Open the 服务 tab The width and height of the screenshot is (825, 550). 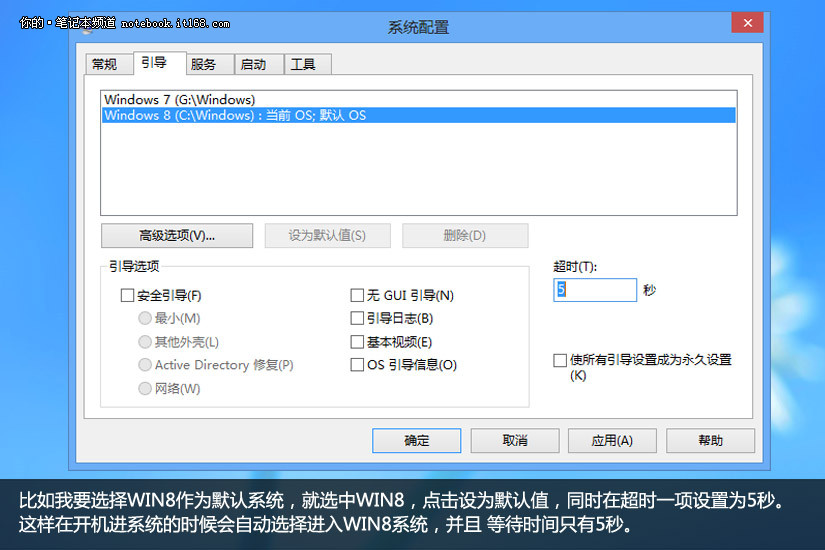coord(203,64)
